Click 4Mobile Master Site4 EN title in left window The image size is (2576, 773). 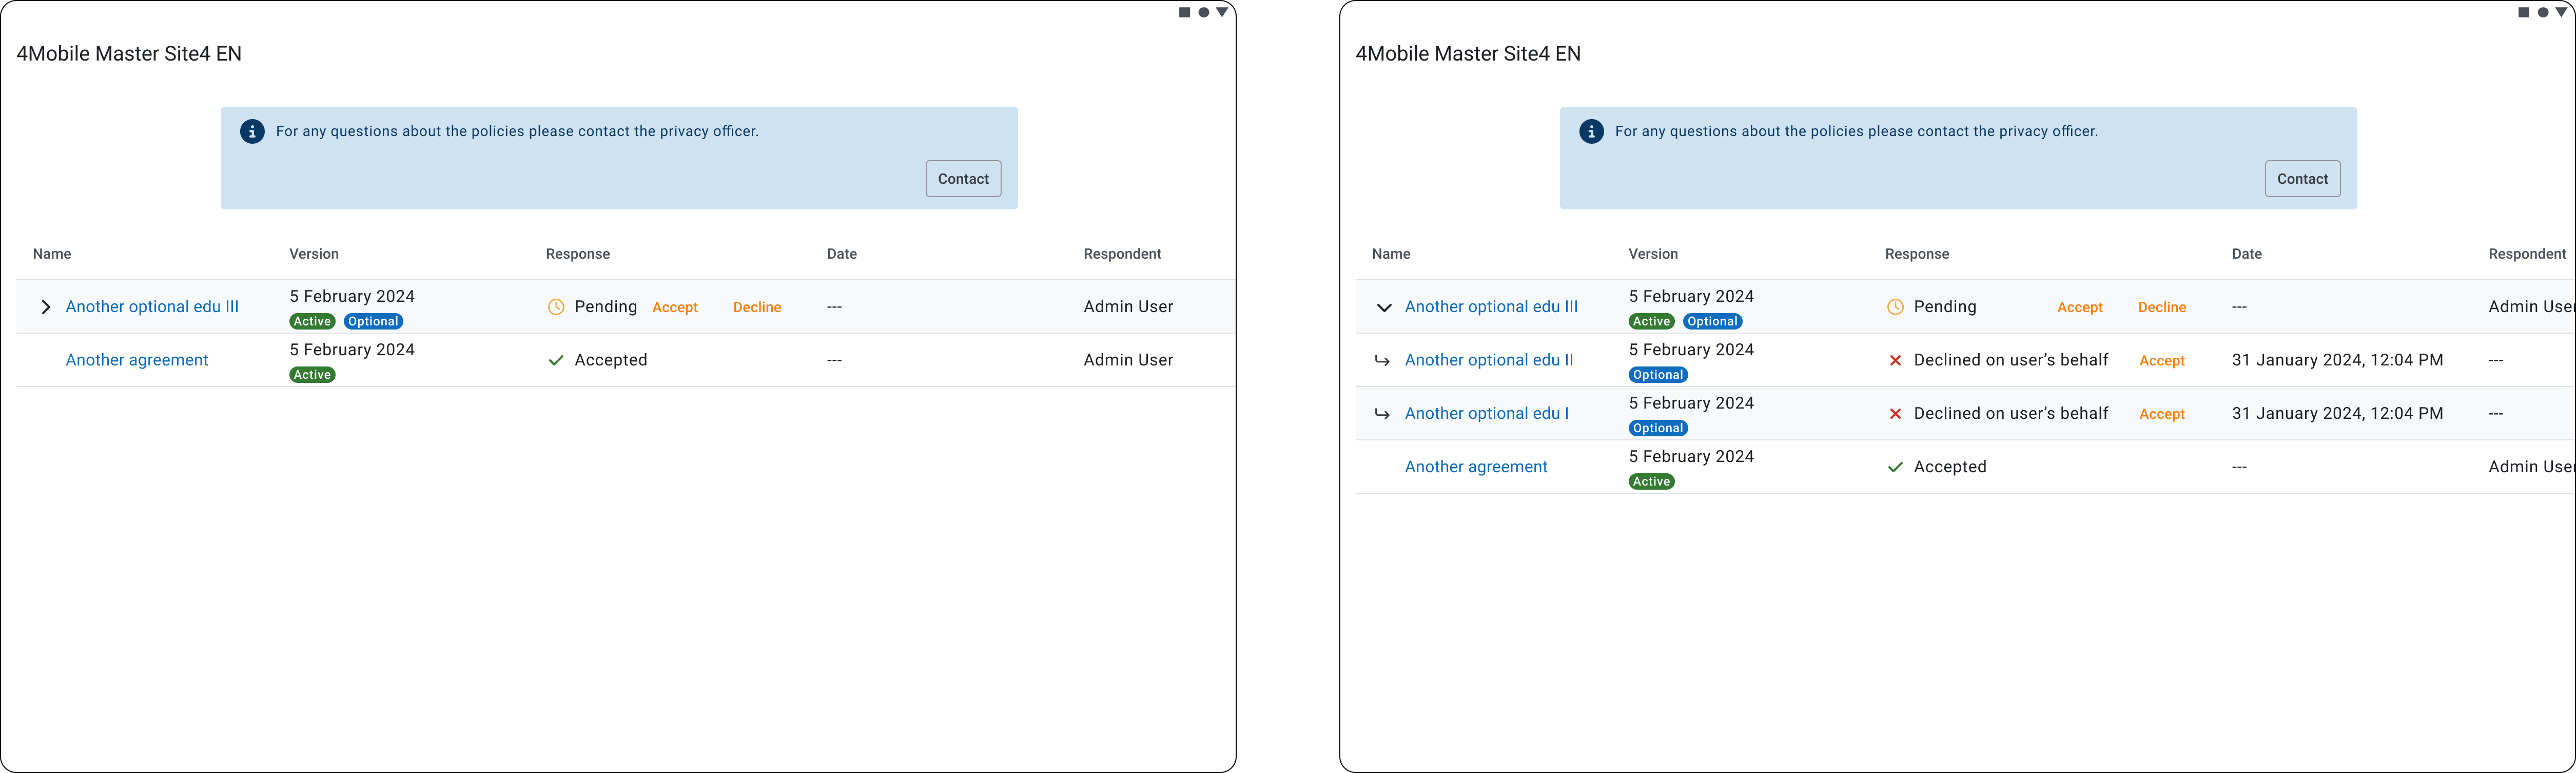129,54
